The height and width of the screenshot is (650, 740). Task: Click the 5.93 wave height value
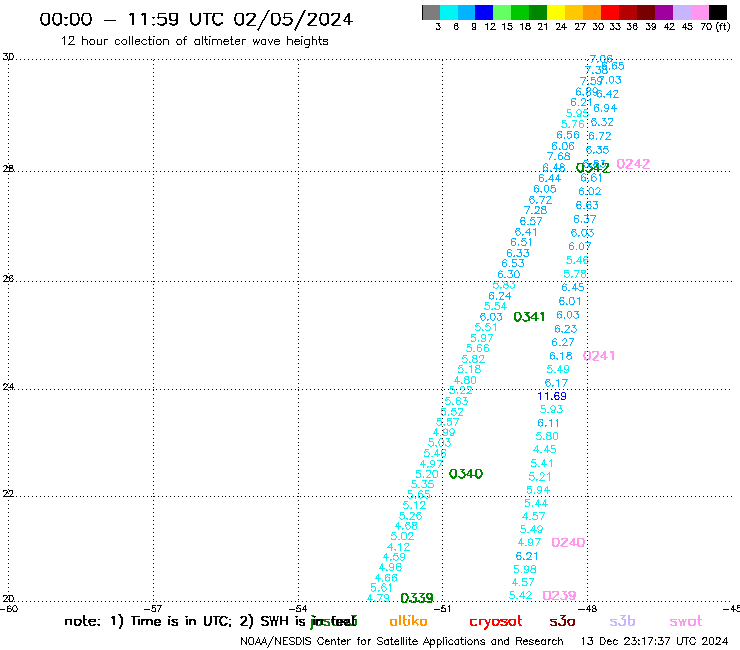coord(551,409)
